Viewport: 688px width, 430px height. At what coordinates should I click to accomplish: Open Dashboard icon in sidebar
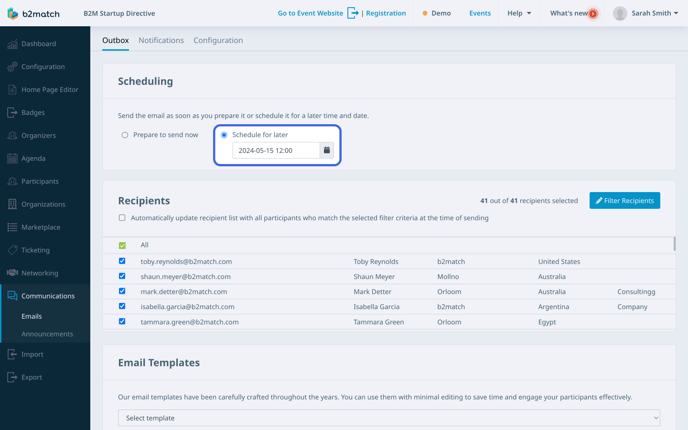(x=12, y=44)
